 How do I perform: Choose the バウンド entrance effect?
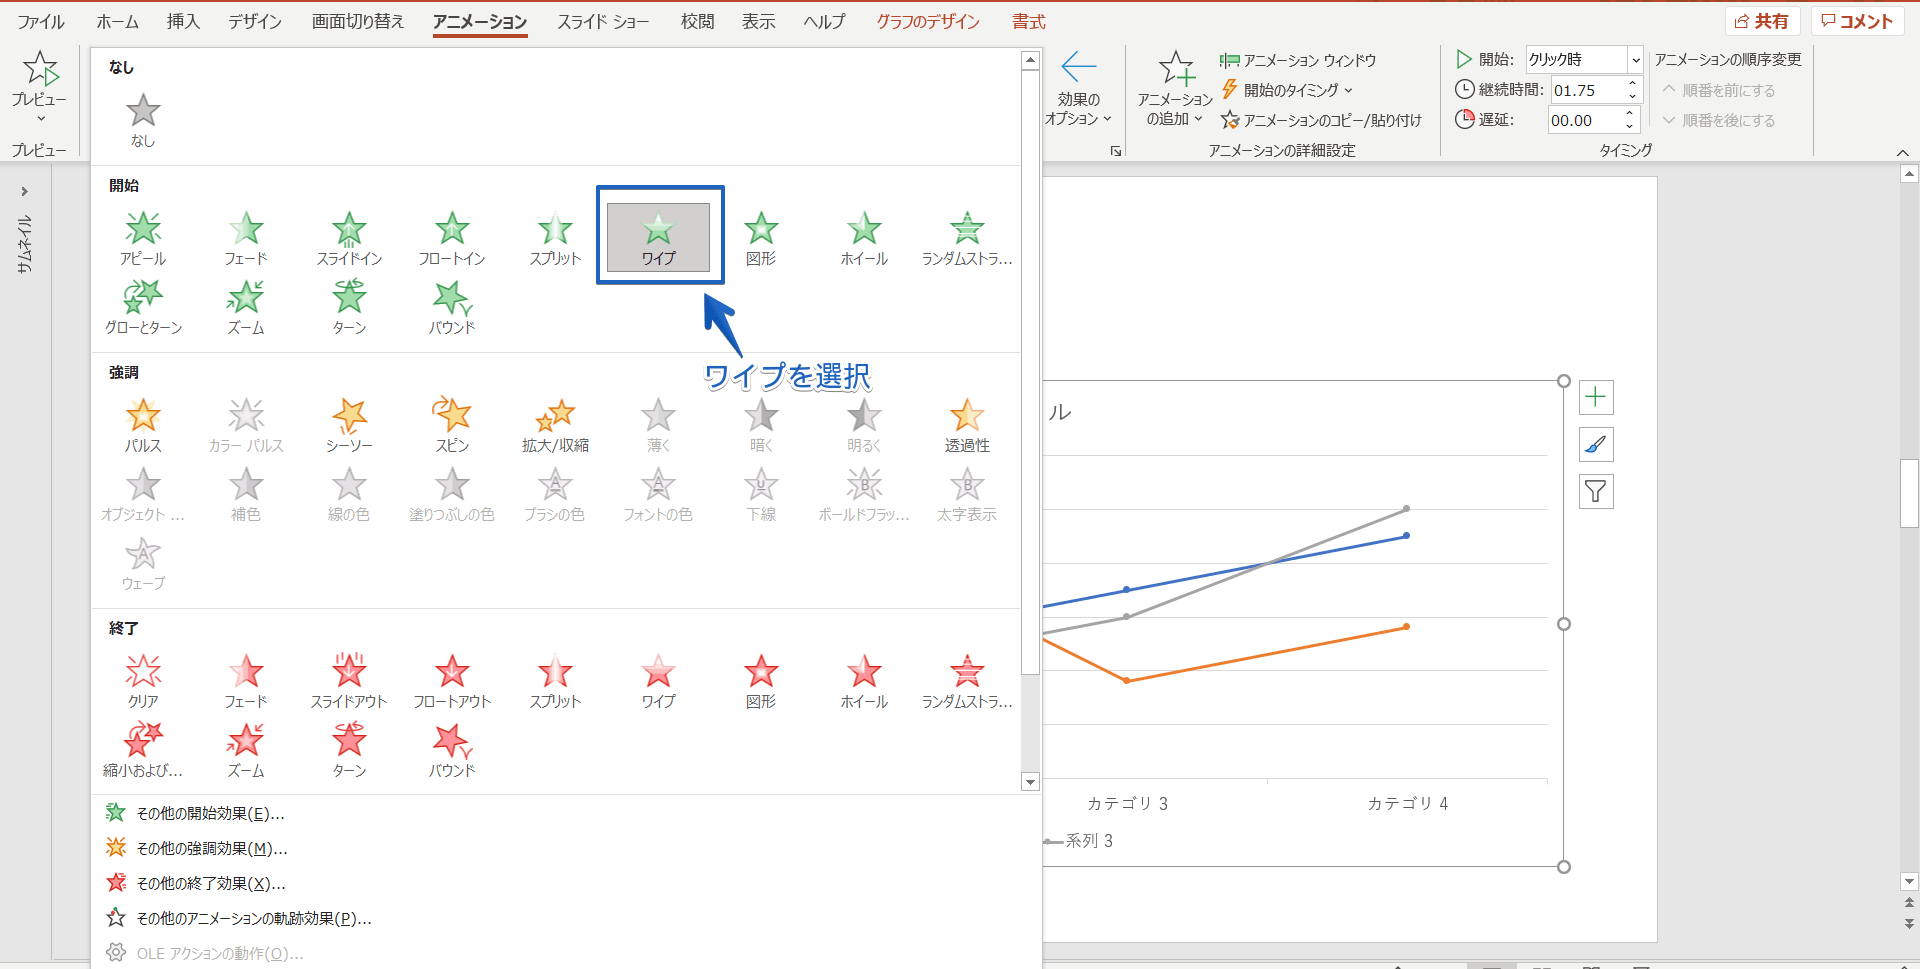pos(452,307)
